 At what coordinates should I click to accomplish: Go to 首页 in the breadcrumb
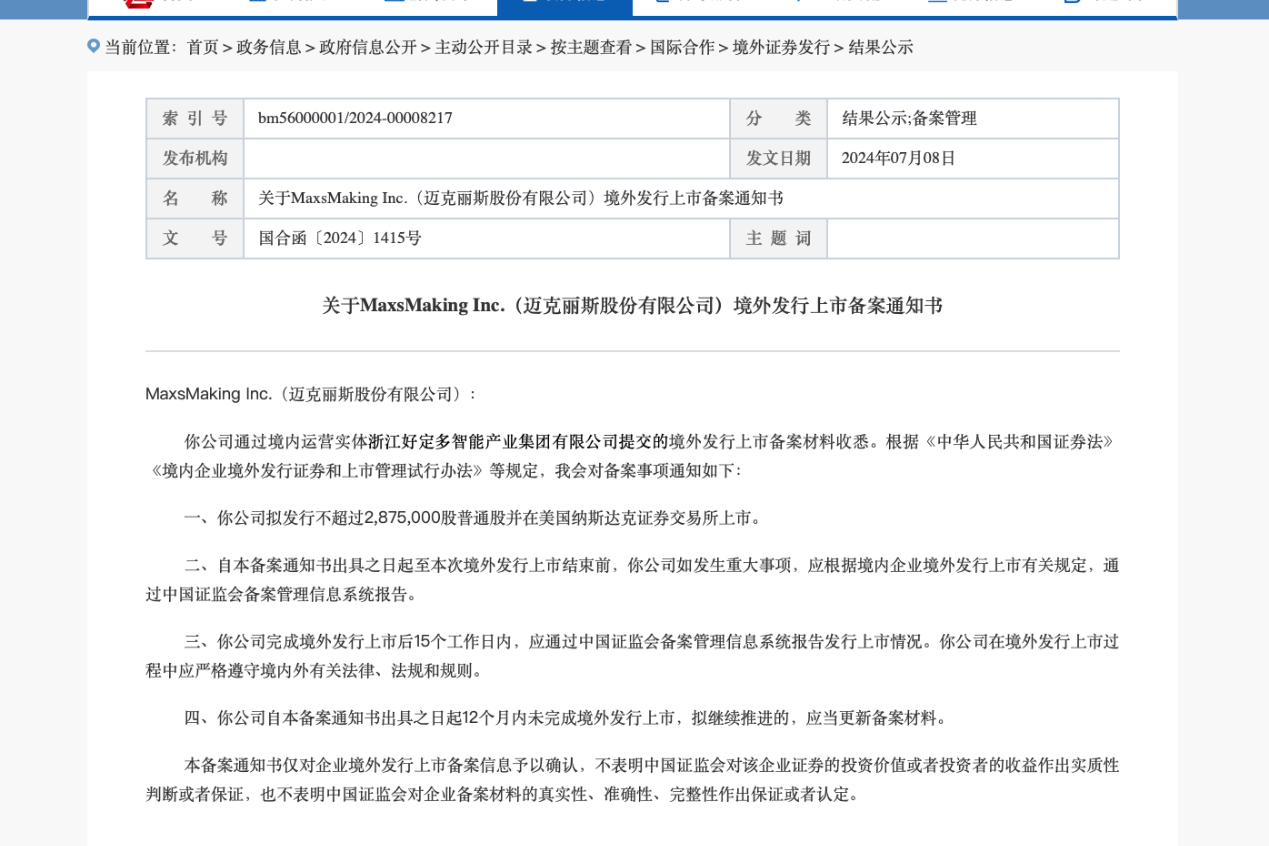pyautogui.click(x=202, y=47)
